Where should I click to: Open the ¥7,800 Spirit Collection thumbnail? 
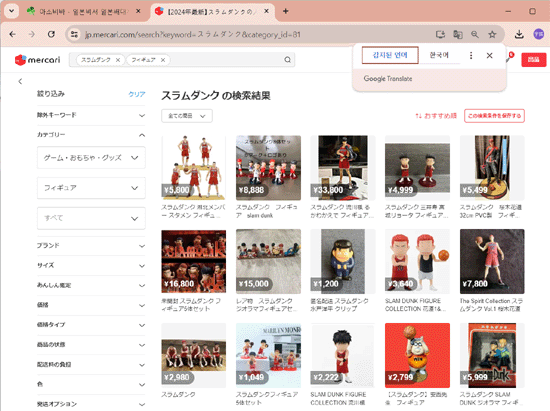point(492,262)
